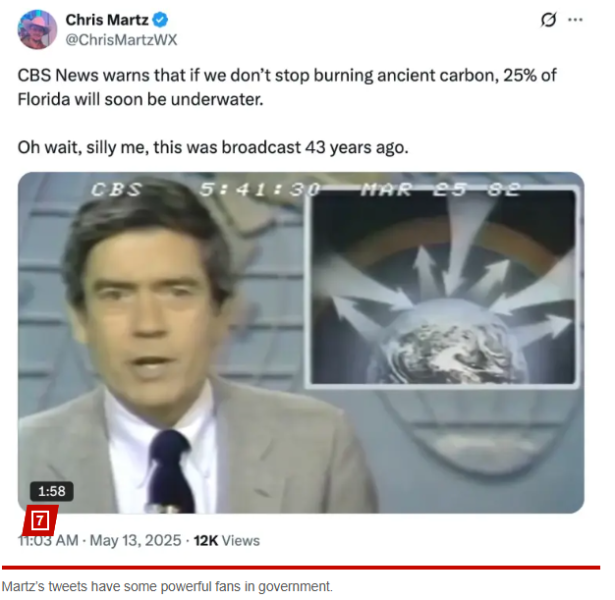This screenshot has height=600, width=615.
Task: Select the 1:58 video duration badge
Action: click(x=52, y=491)
